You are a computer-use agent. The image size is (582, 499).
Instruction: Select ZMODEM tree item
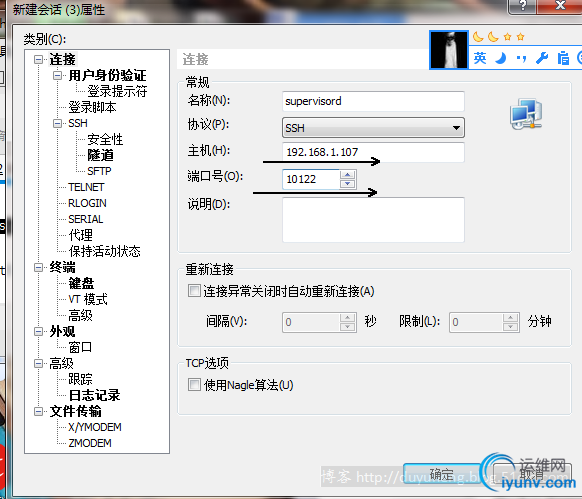(90, 443)
